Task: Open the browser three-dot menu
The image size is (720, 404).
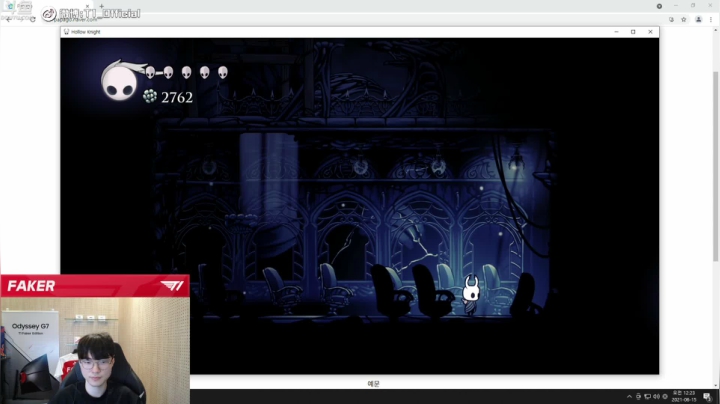Action: point(711,19)
